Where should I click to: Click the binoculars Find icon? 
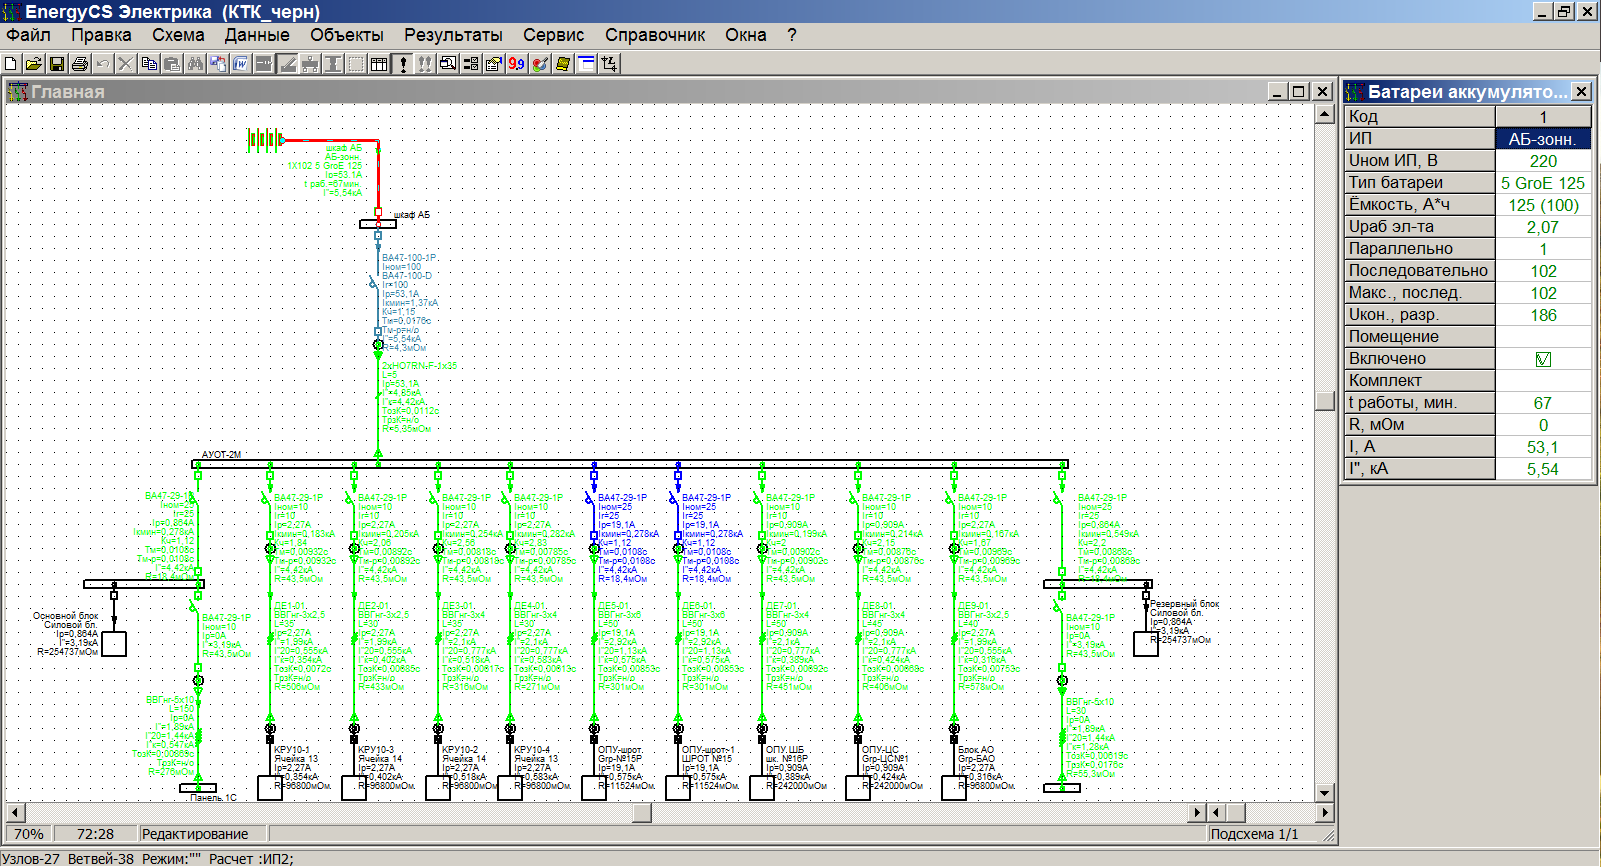(195, 64)
